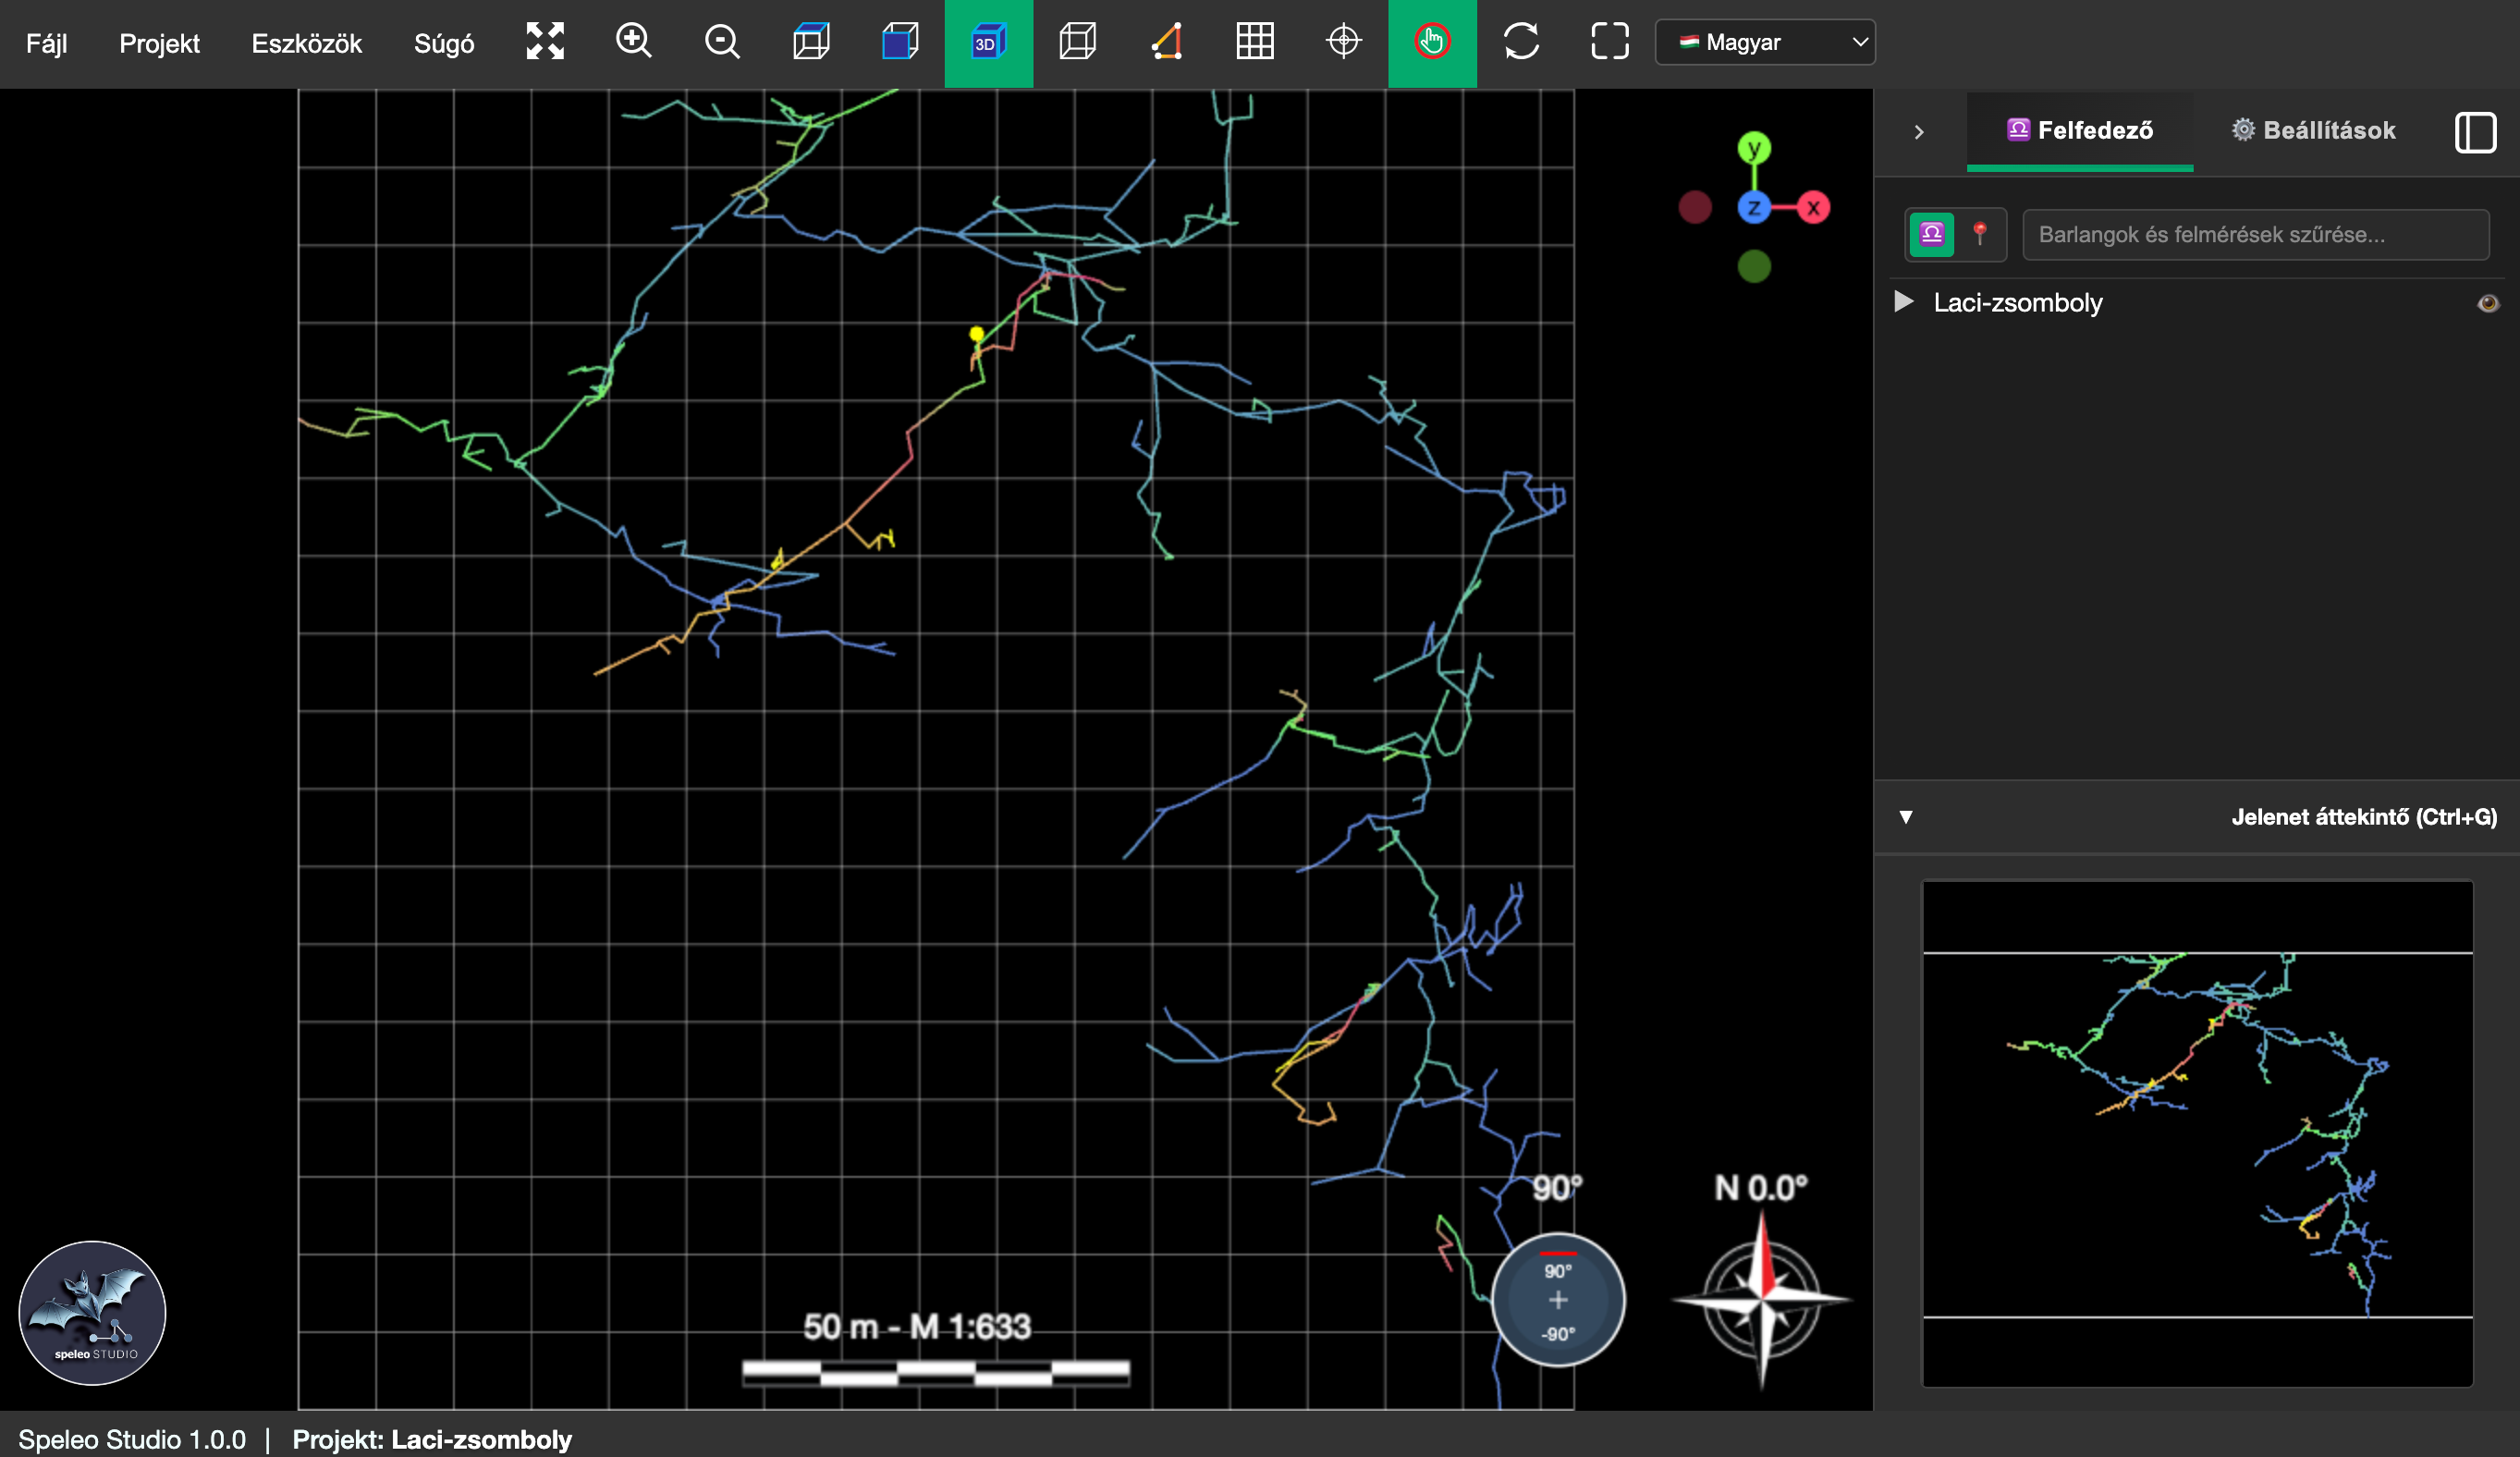
Task: Open the Magyar language dropdown
Action: 1765,42
